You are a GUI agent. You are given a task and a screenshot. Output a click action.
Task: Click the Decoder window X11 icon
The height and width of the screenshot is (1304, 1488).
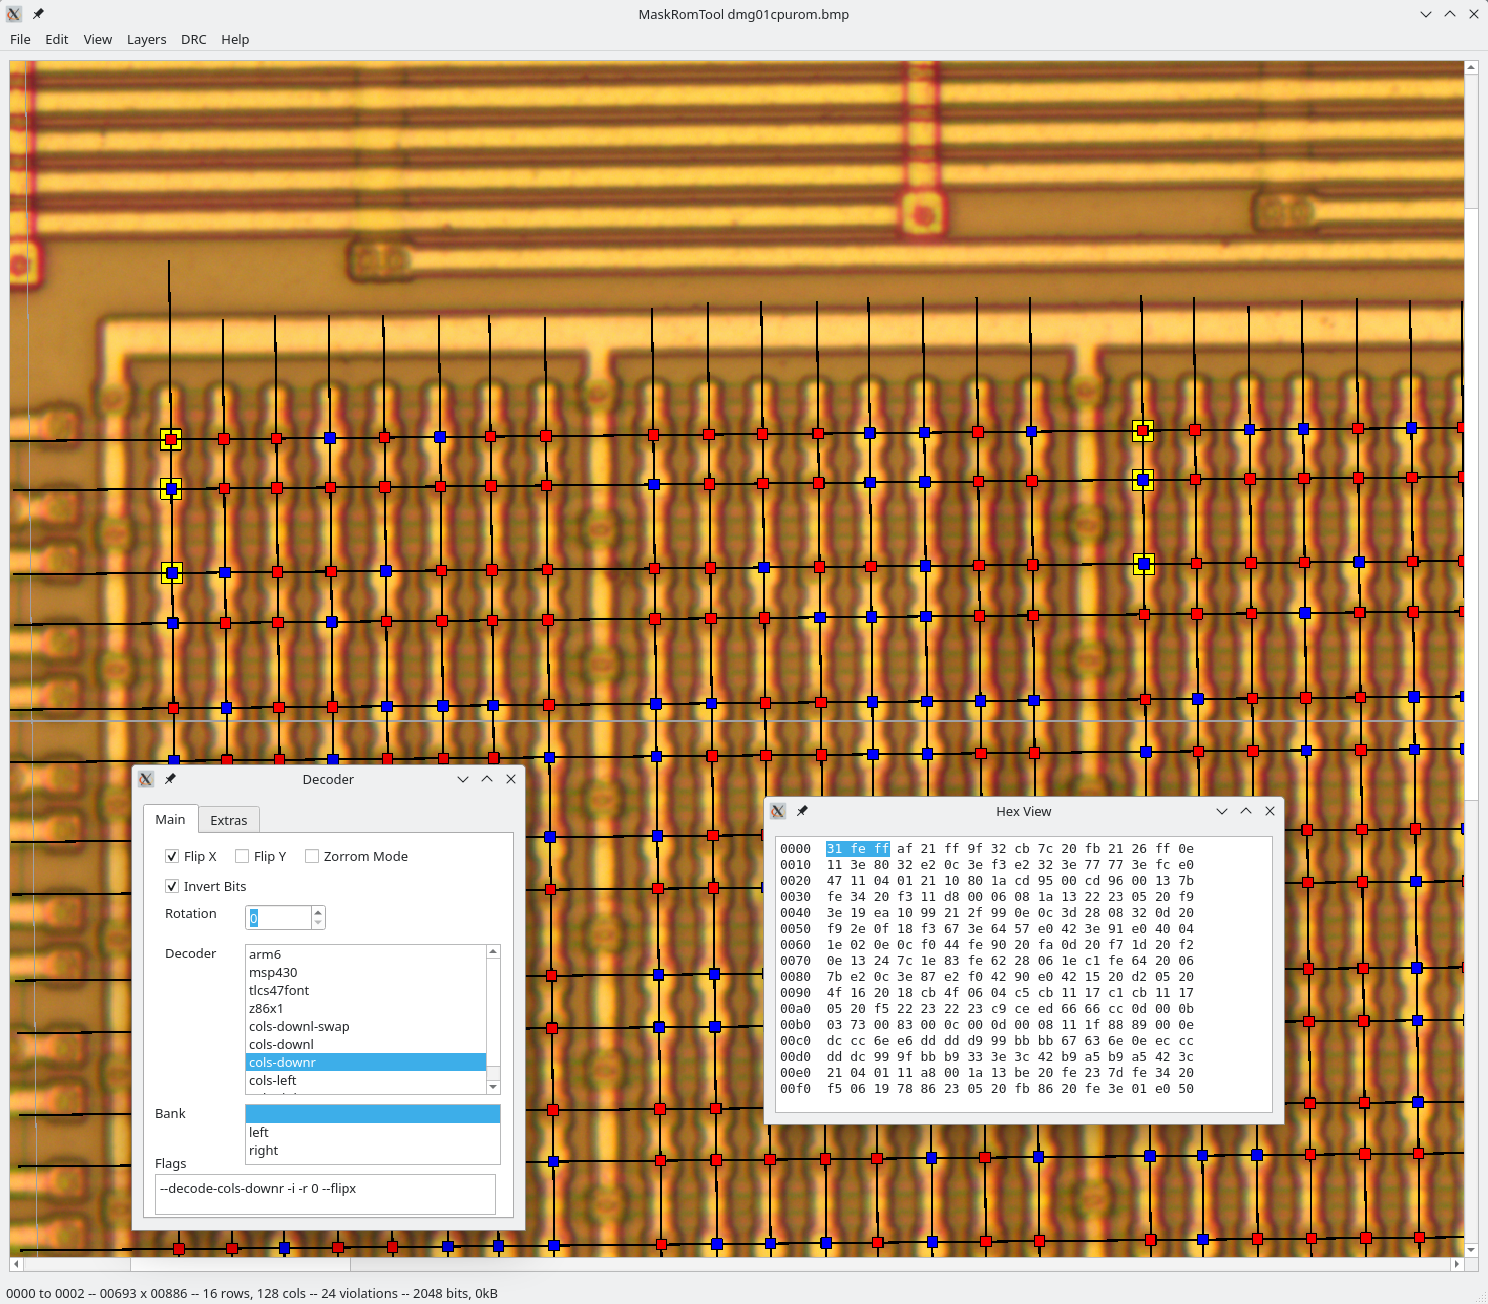(x=146, y=779)
